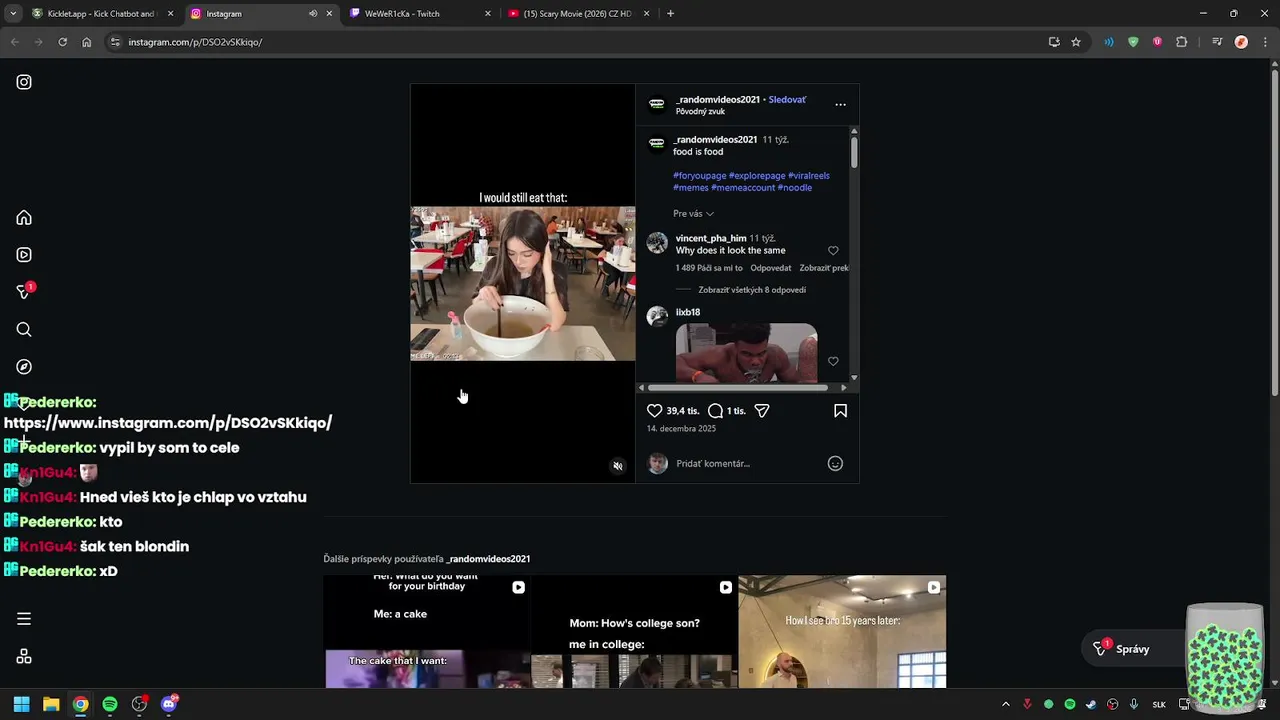Open 'How I see bro 15 years later' thumbnail
The image size is (1280, 720).
click(x=842, y=632)
